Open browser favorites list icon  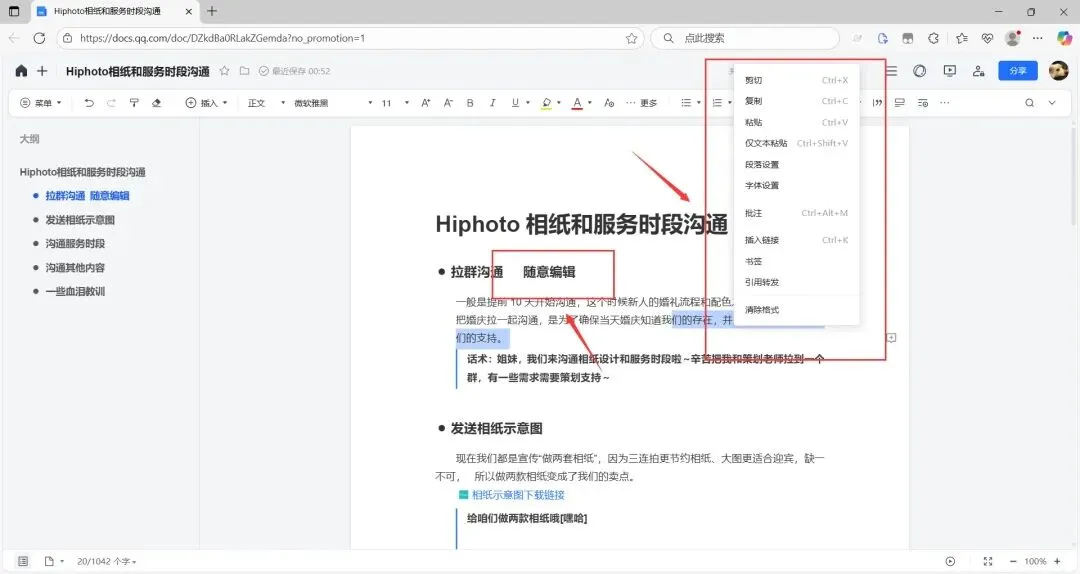[x=962, y=39]
